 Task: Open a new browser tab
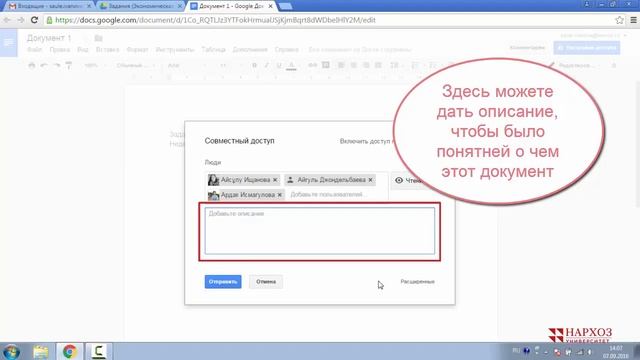pos(285,6)
